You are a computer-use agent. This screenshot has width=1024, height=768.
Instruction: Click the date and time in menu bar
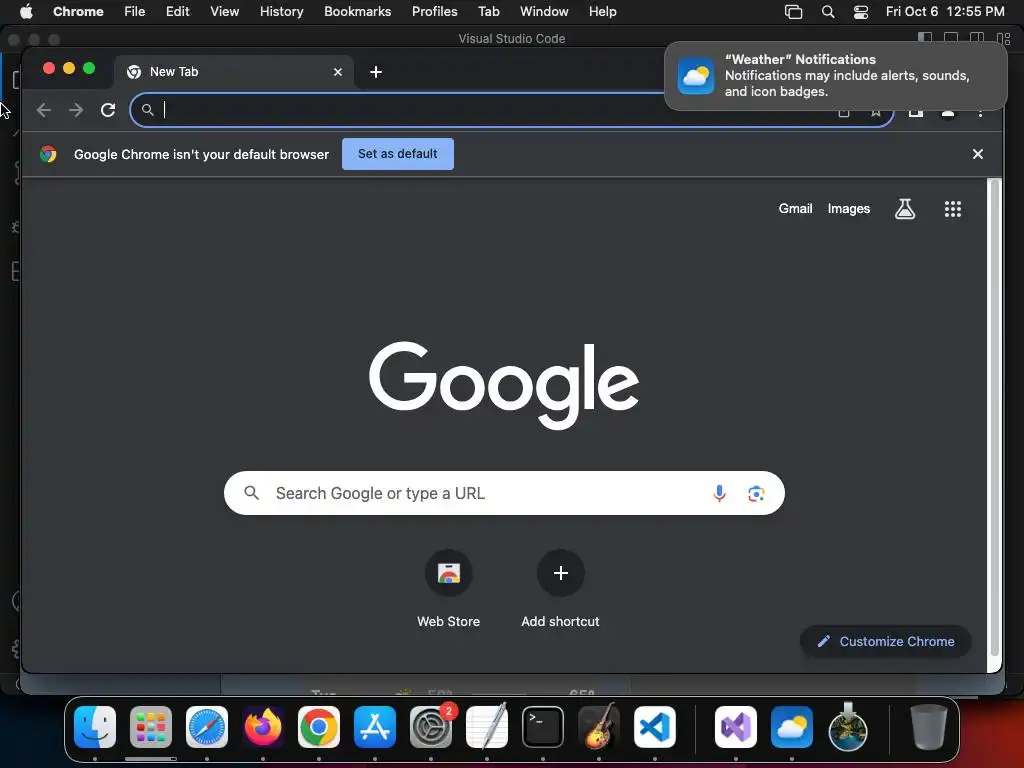click(x=944, y=12)
